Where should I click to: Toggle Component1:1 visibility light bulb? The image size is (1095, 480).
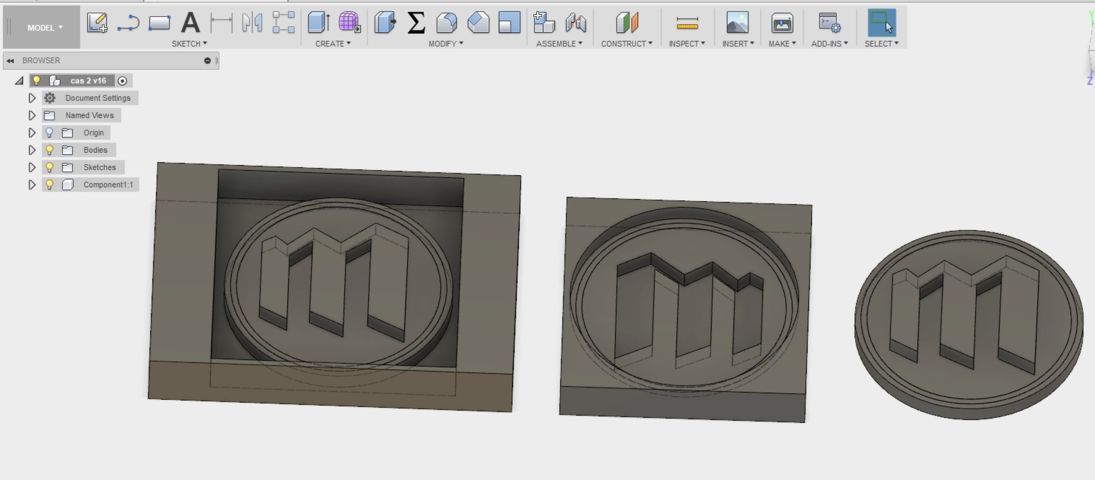[x=49, y=184]
